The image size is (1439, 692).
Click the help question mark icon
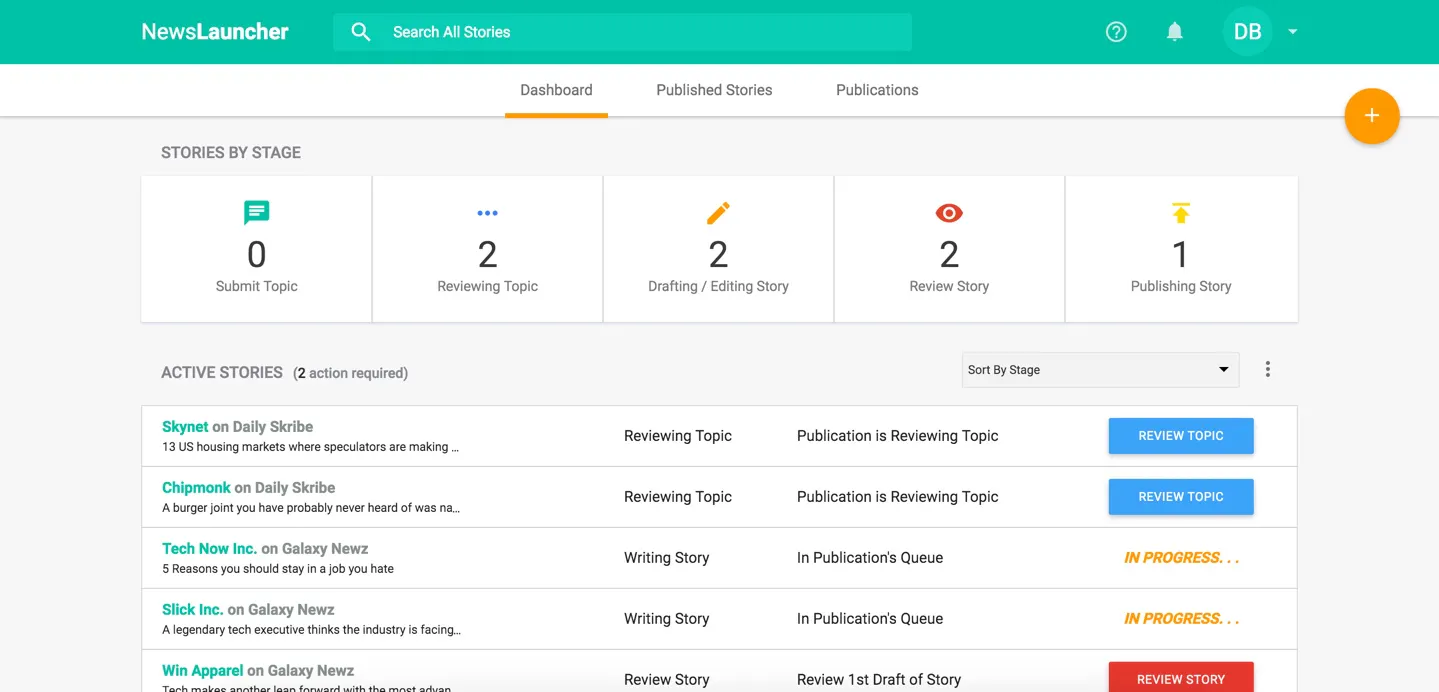pyautogui.click(x=1116, y=32)
